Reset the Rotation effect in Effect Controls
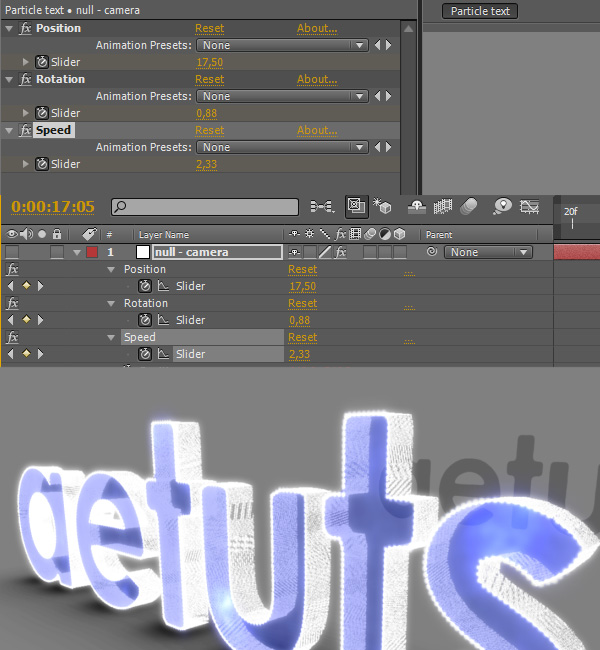 click(x=209, y=79)
